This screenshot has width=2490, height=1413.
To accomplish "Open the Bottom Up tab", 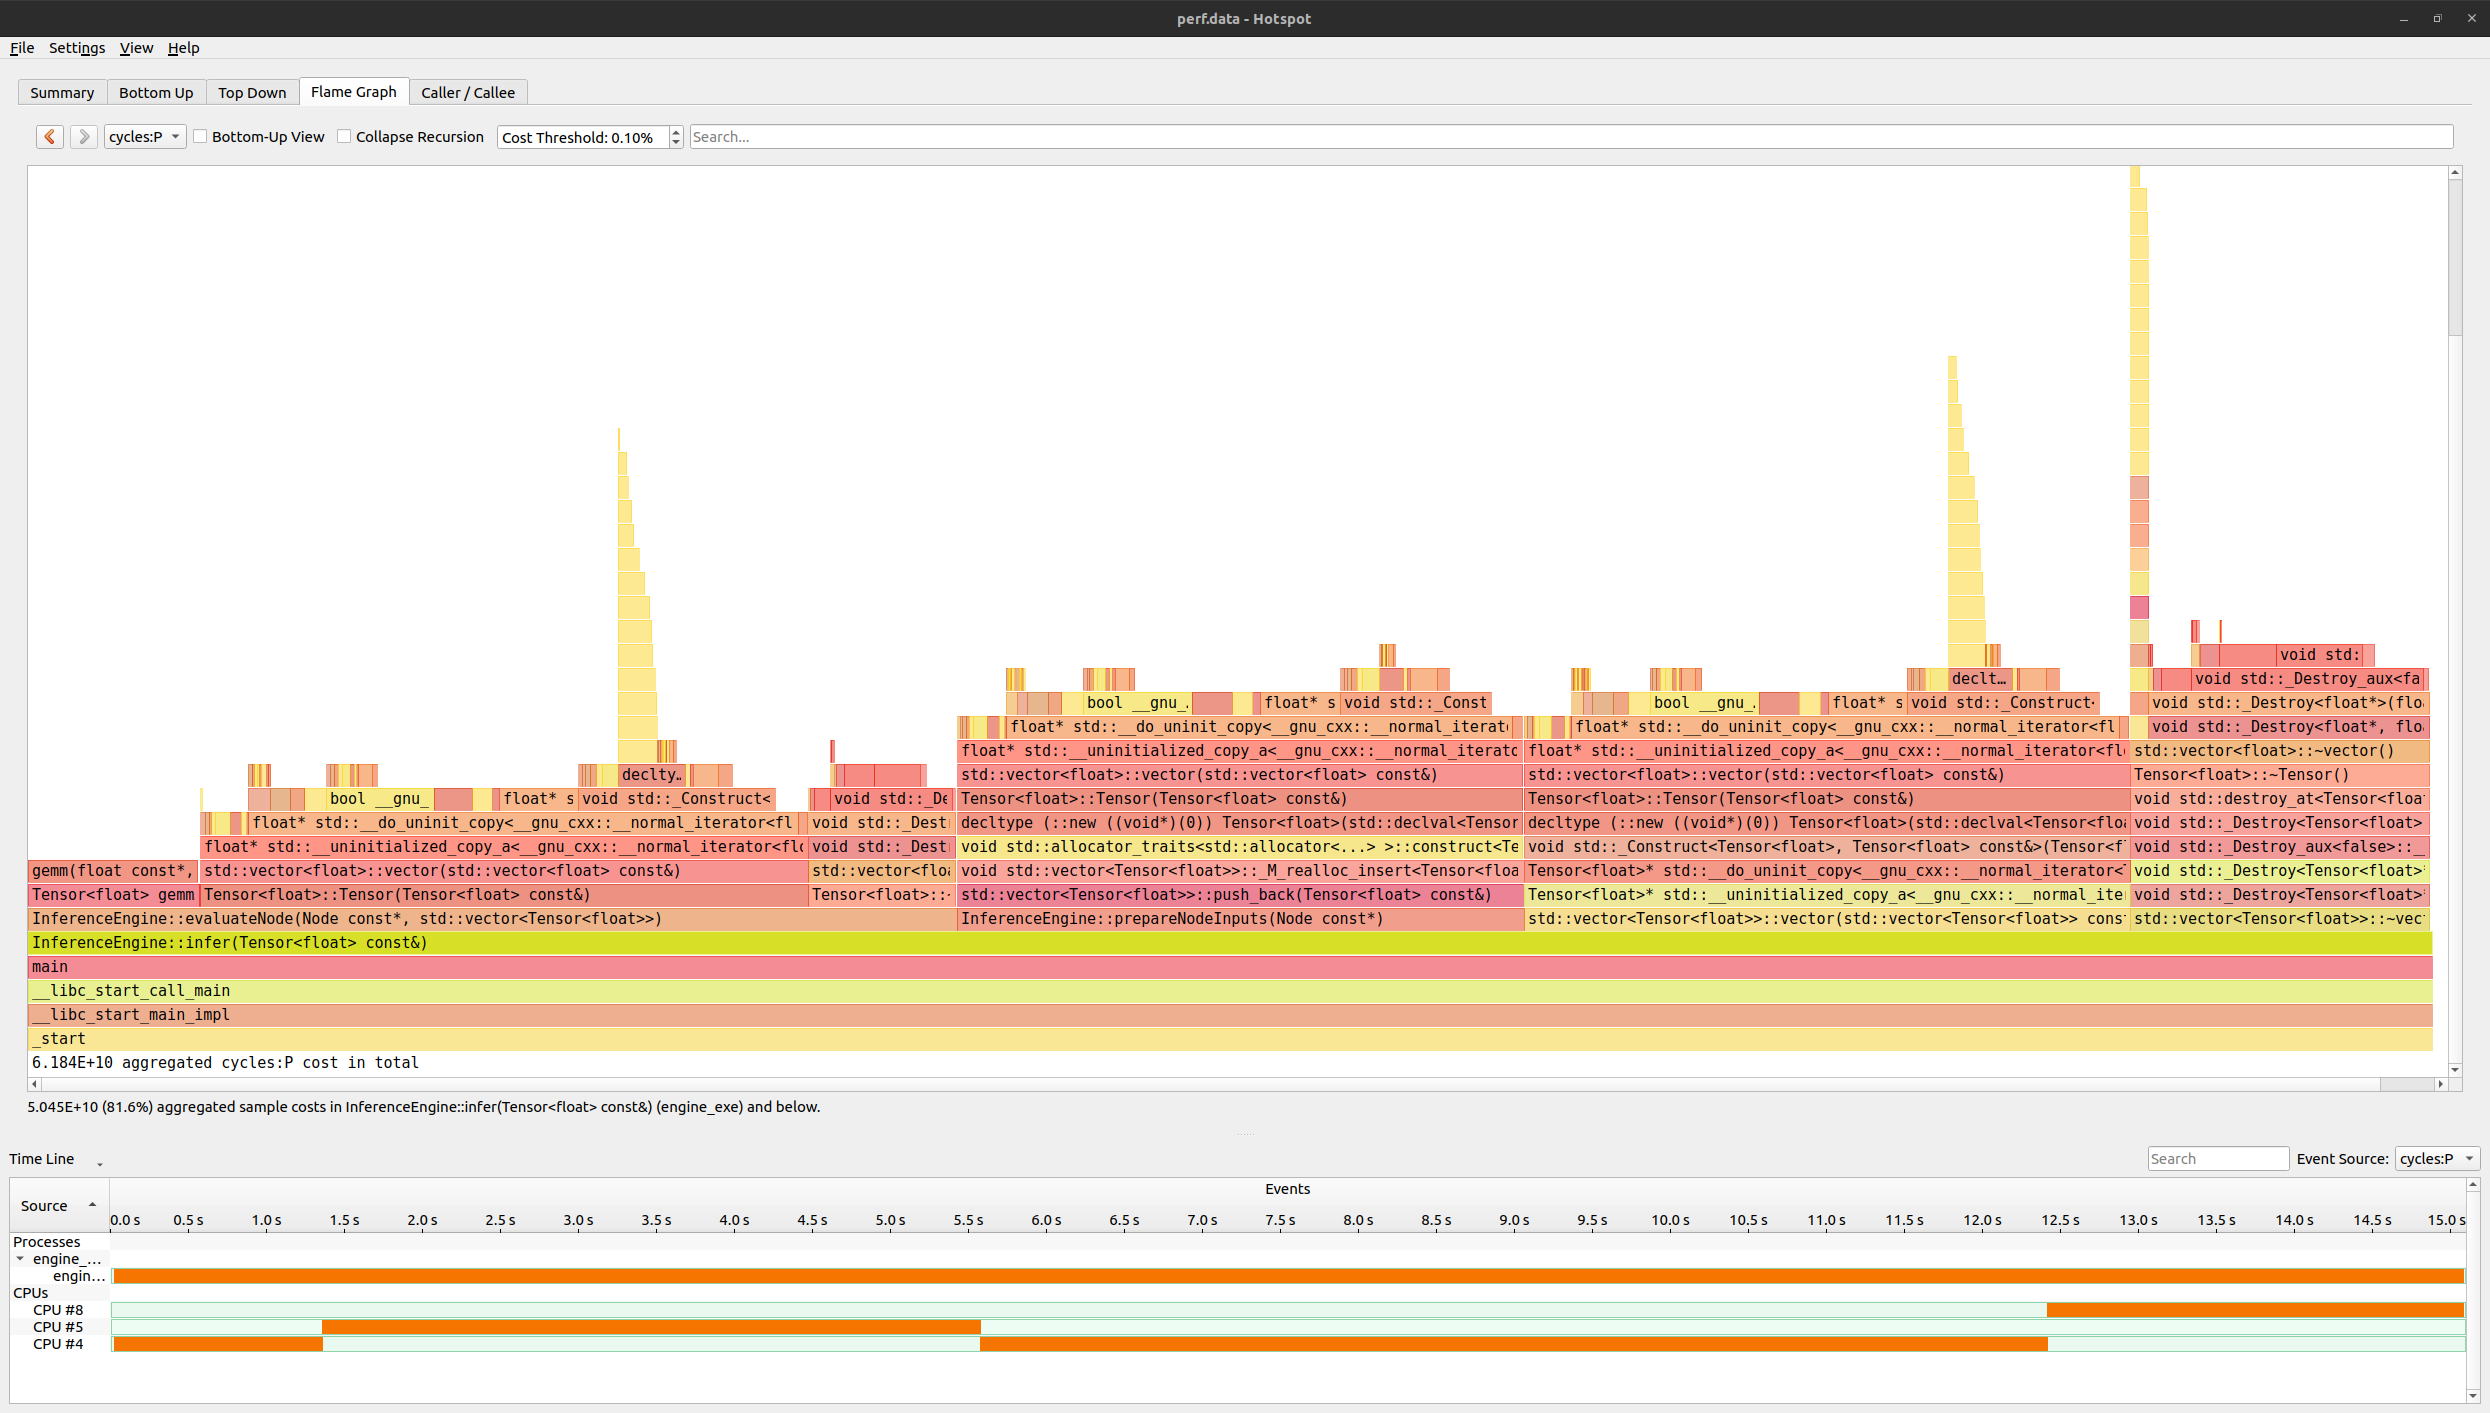I will click(156, 92).
